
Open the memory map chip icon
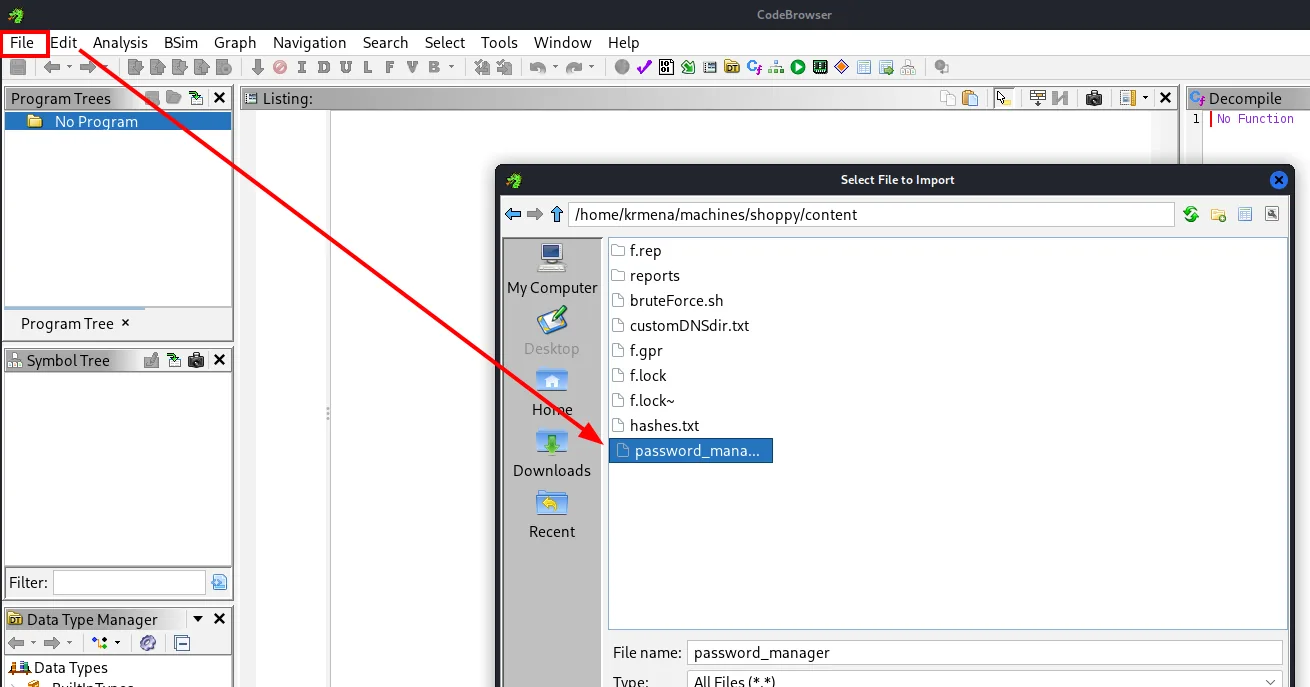click(820, 67)
